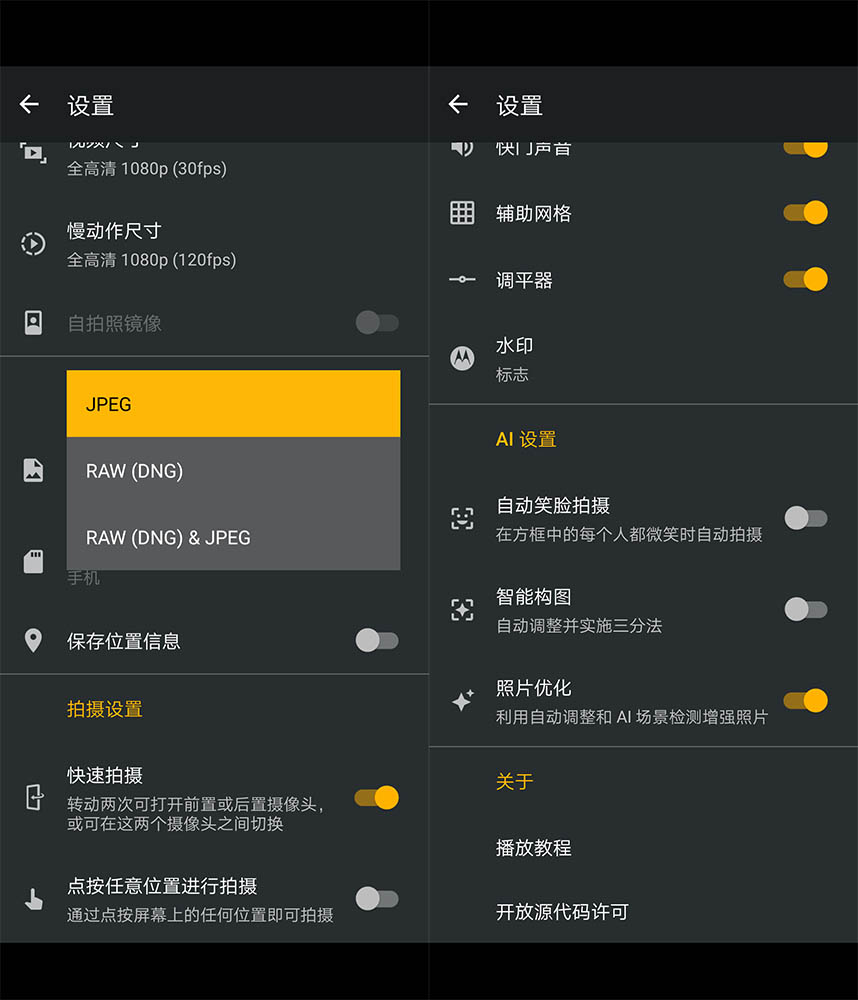Pick RAW (DNG) & JPEG option
Viewport: 858px width, 1000px height.
click(x=233, y=537)
